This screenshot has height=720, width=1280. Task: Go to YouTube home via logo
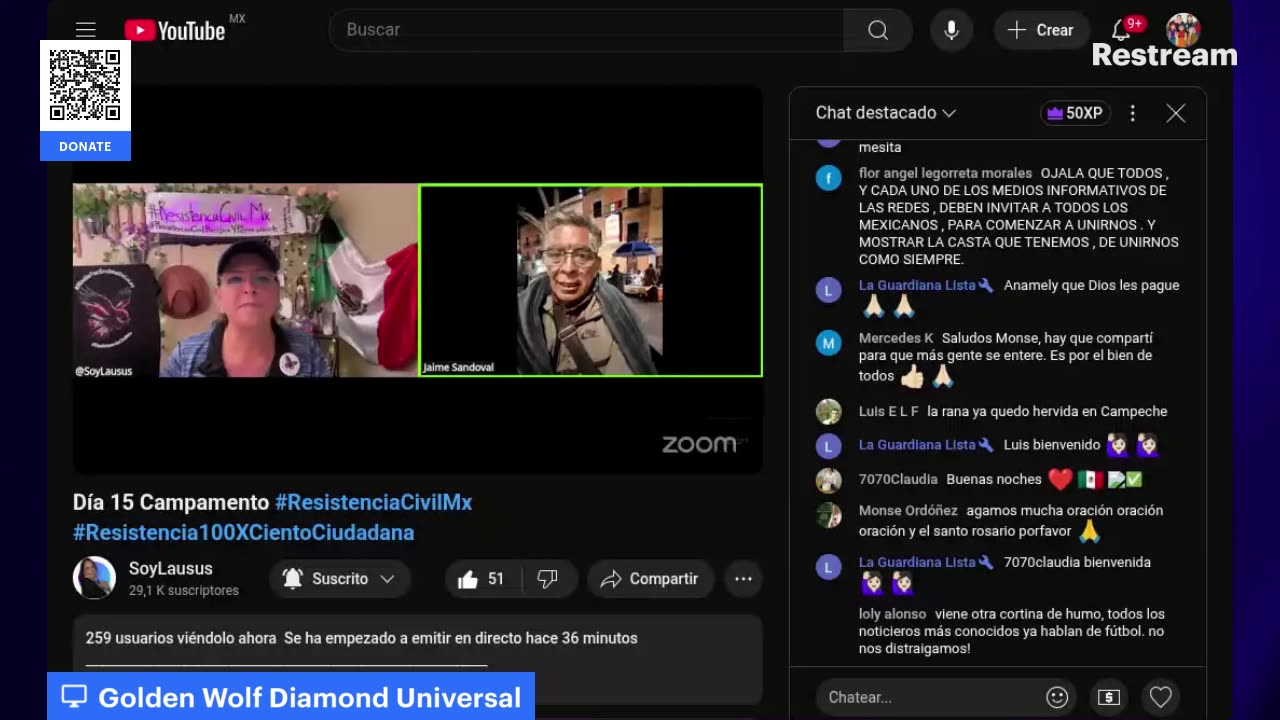click(x=175, y=30)
